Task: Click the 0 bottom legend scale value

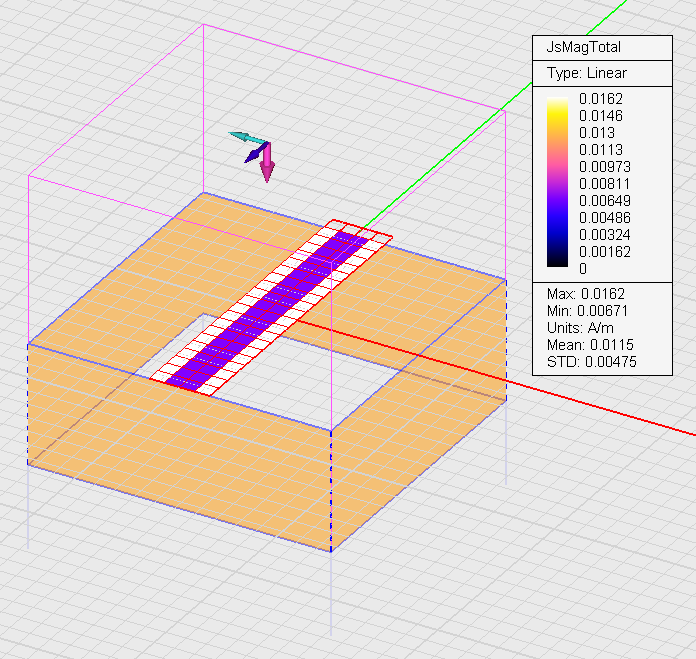Action: (x=585, y=268)
